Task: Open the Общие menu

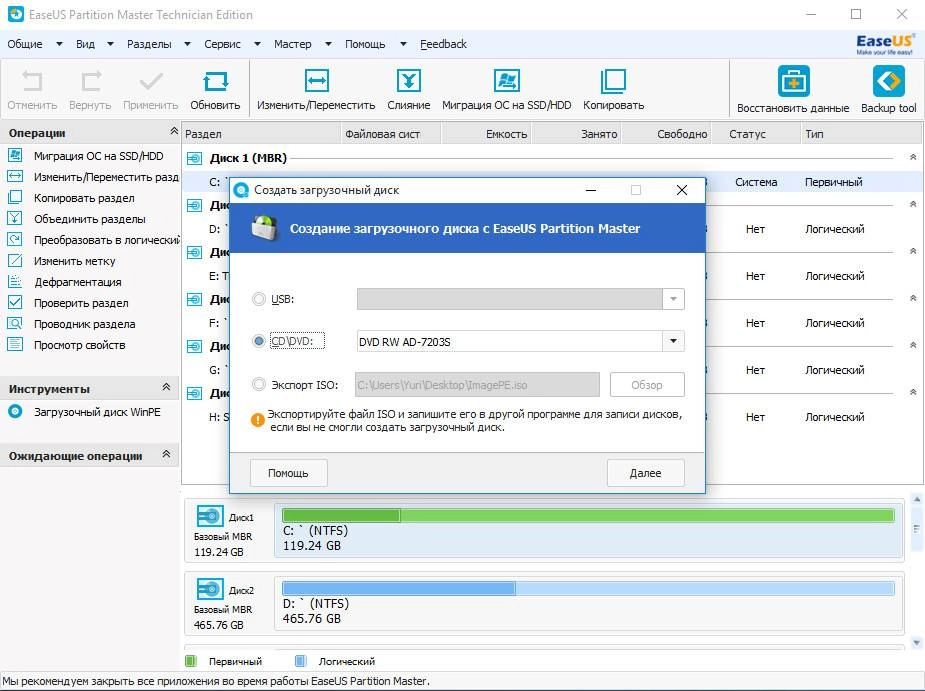Action: click(x=25, y=44)
